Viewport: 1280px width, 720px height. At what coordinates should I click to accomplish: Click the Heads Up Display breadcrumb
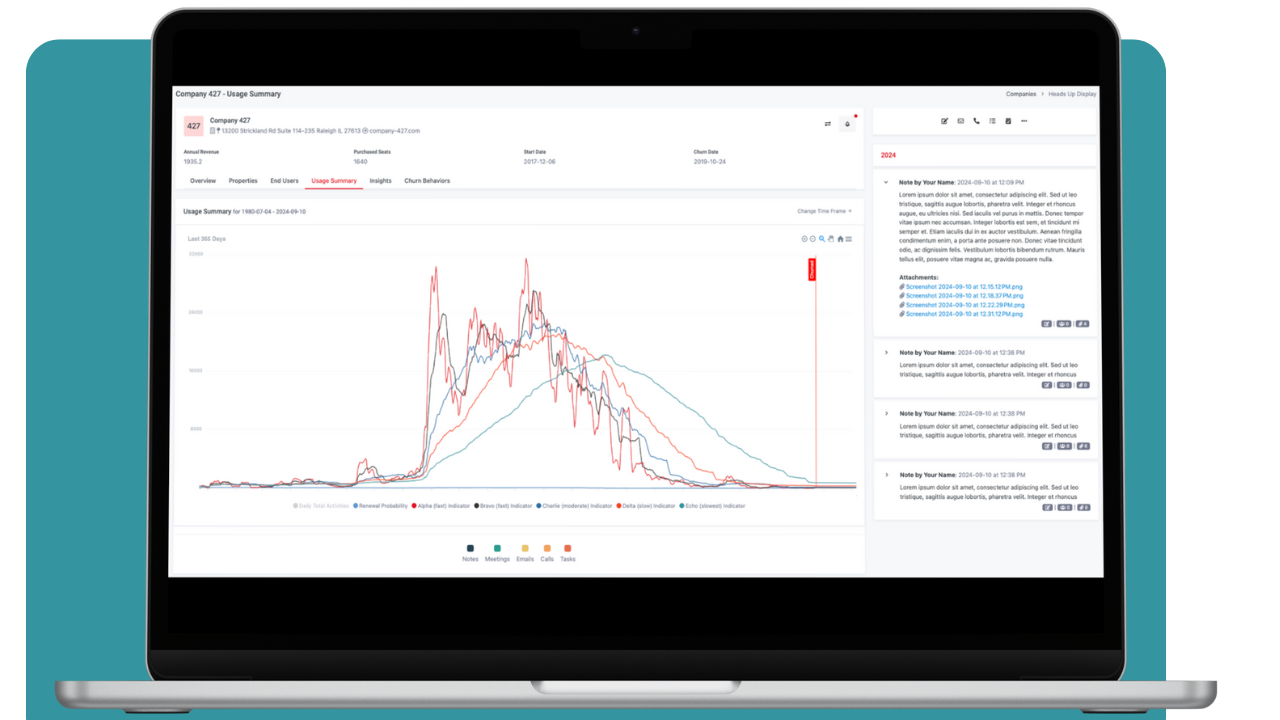click(x=1072, y=94)
